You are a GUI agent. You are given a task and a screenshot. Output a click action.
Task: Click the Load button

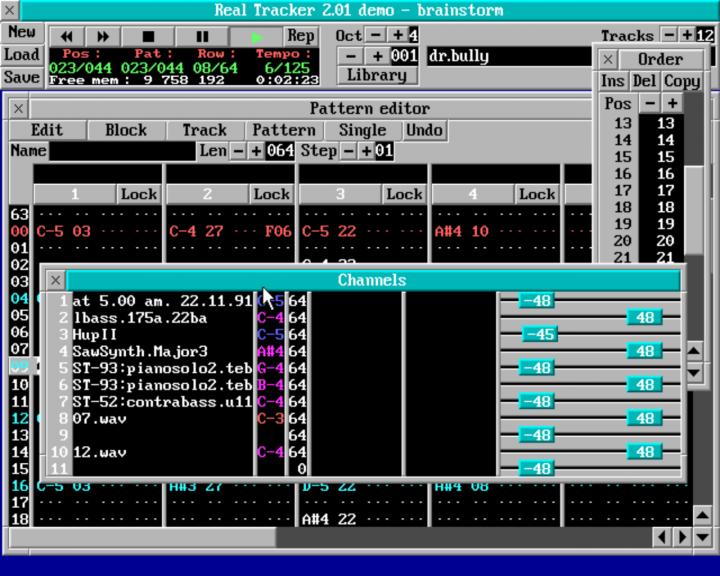click(21, 55)
